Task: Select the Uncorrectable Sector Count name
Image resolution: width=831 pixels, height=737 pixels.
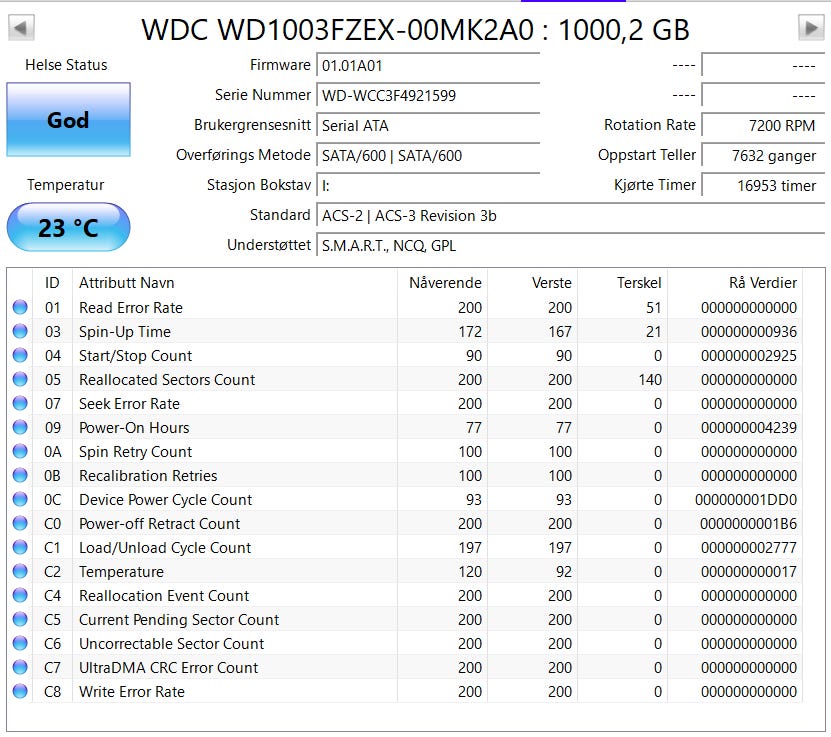Action: click(171, 644)
